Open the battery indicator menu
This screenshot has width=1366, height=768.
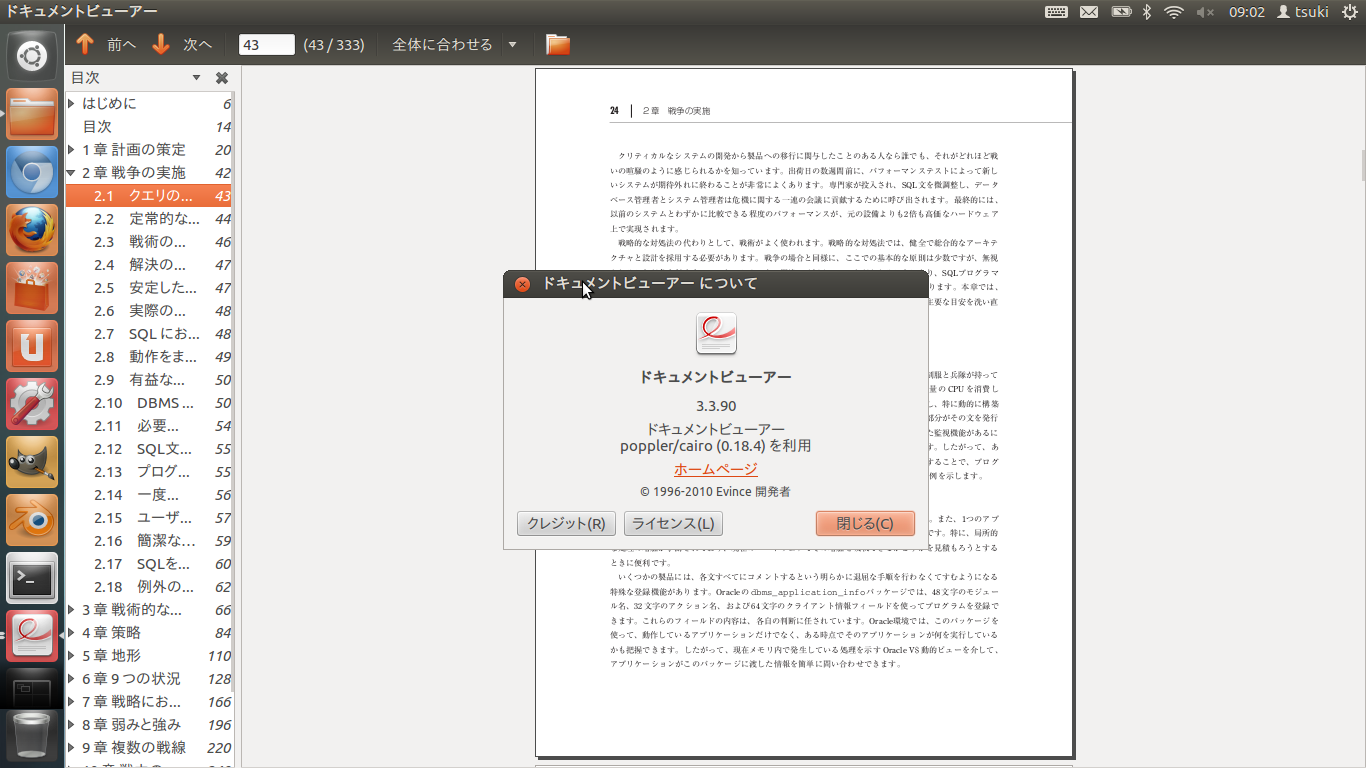tap(1121, 12)
